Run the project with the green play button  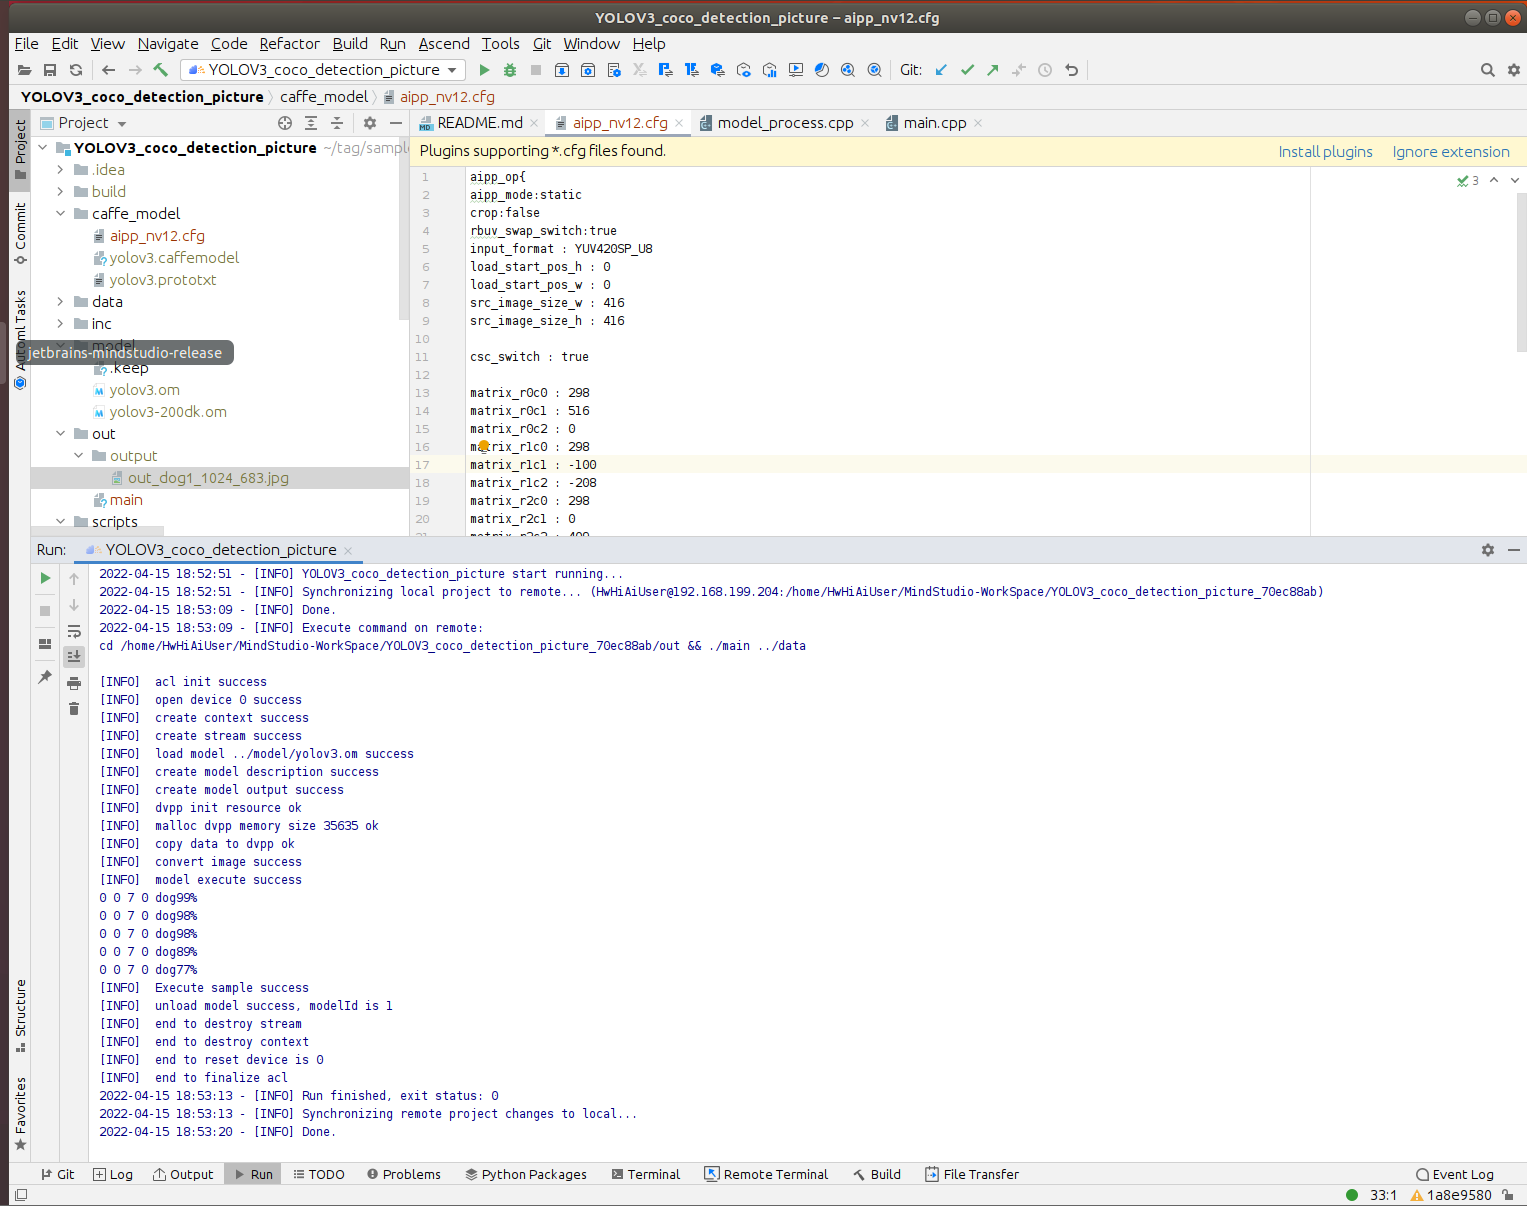[x=484, y=70]
